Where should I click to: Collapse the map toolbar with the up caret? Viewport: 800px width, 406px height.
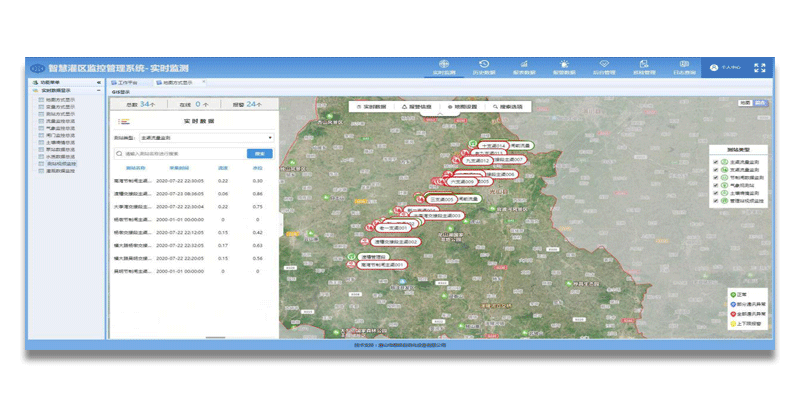(x=440, y=115)
